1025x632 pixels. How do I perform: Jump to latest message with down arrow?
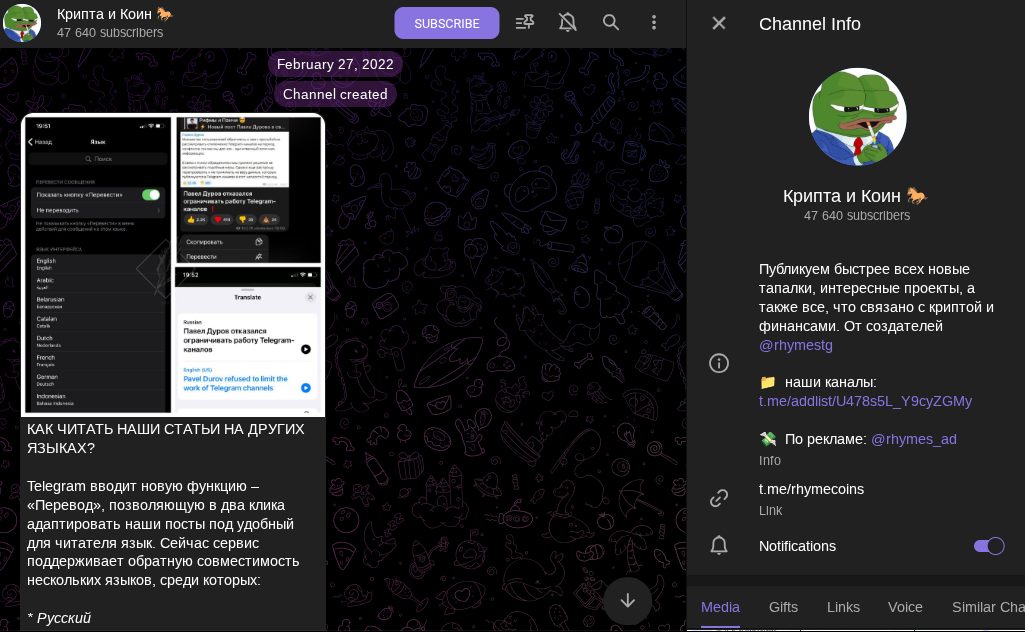pyautogui.click(x=628, y=601)
